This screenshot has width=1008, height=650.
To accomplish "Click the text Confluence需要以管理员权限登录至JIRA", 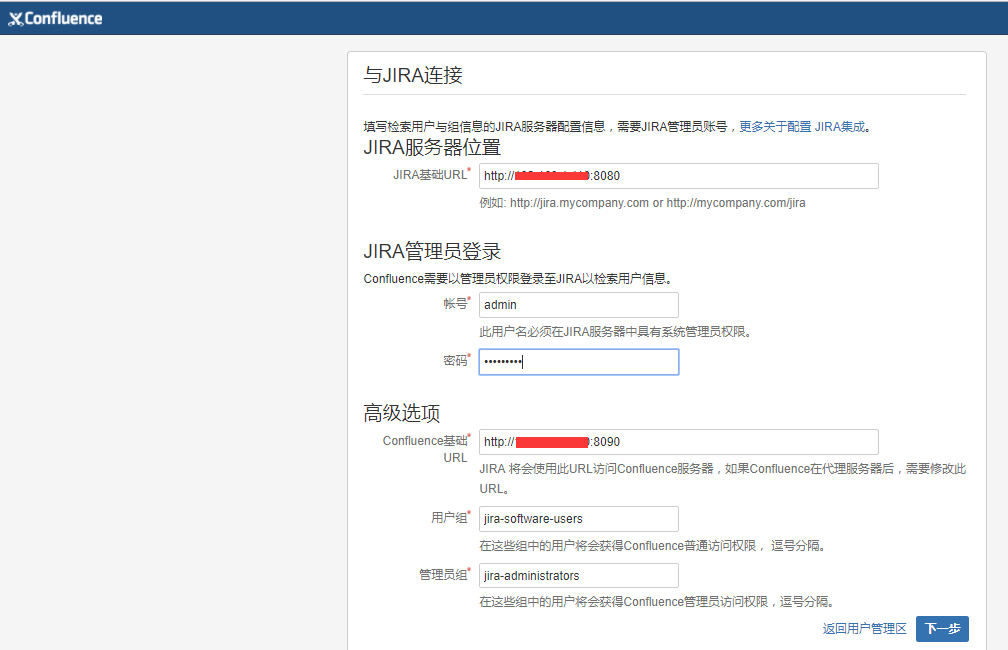I will pos(518,278).
